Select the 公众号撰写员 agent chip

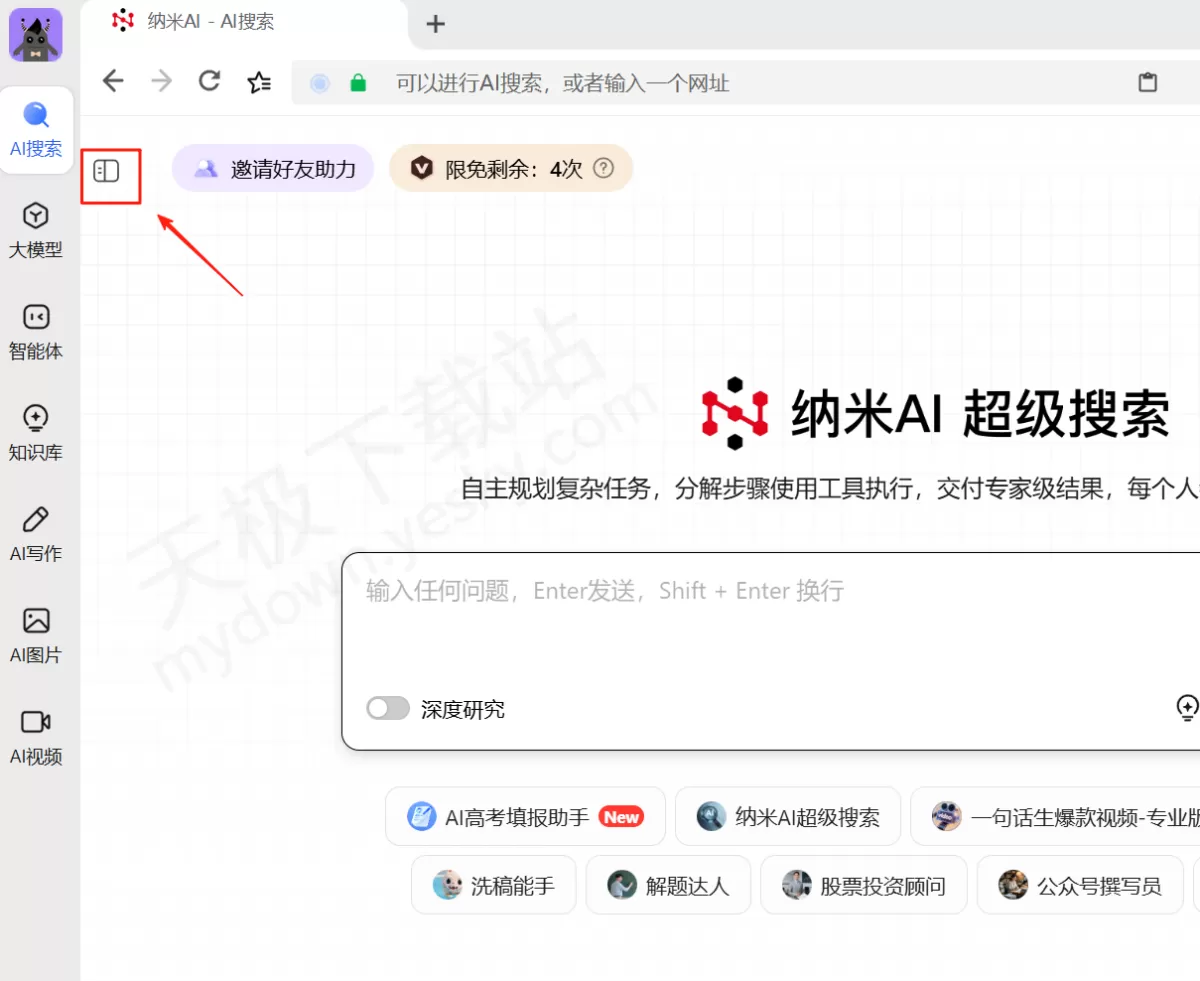click(x=1080, y=885)
